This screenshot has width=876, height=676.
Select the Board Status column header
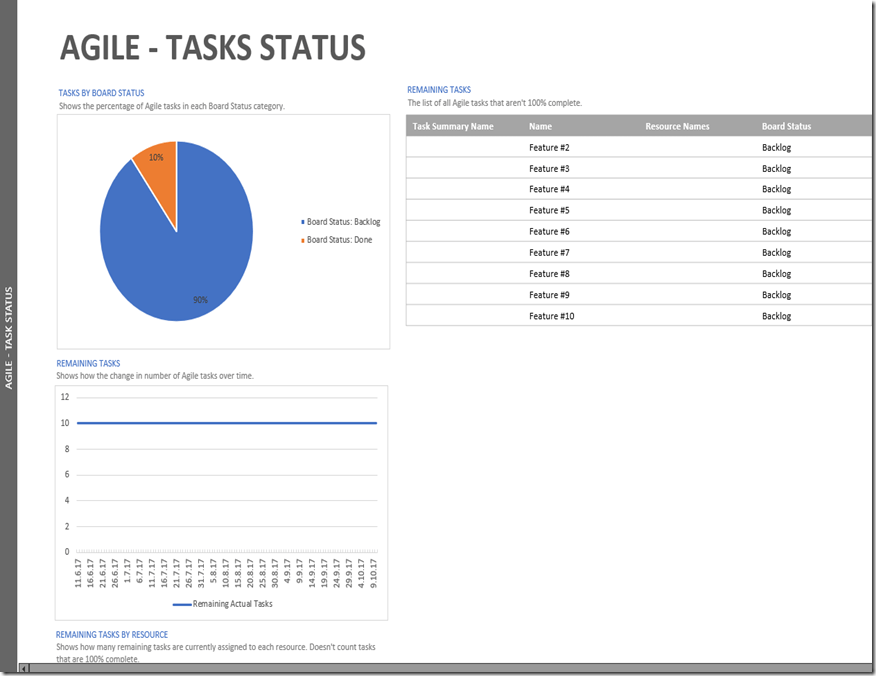786,127
